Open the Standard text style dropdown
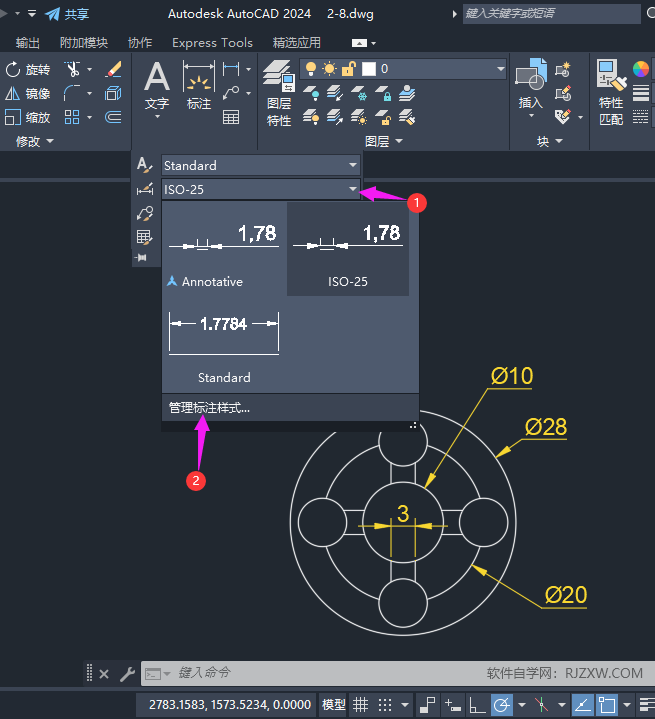Image resolution: width=655 pixels, height=719 pixels. pos(352,166)
